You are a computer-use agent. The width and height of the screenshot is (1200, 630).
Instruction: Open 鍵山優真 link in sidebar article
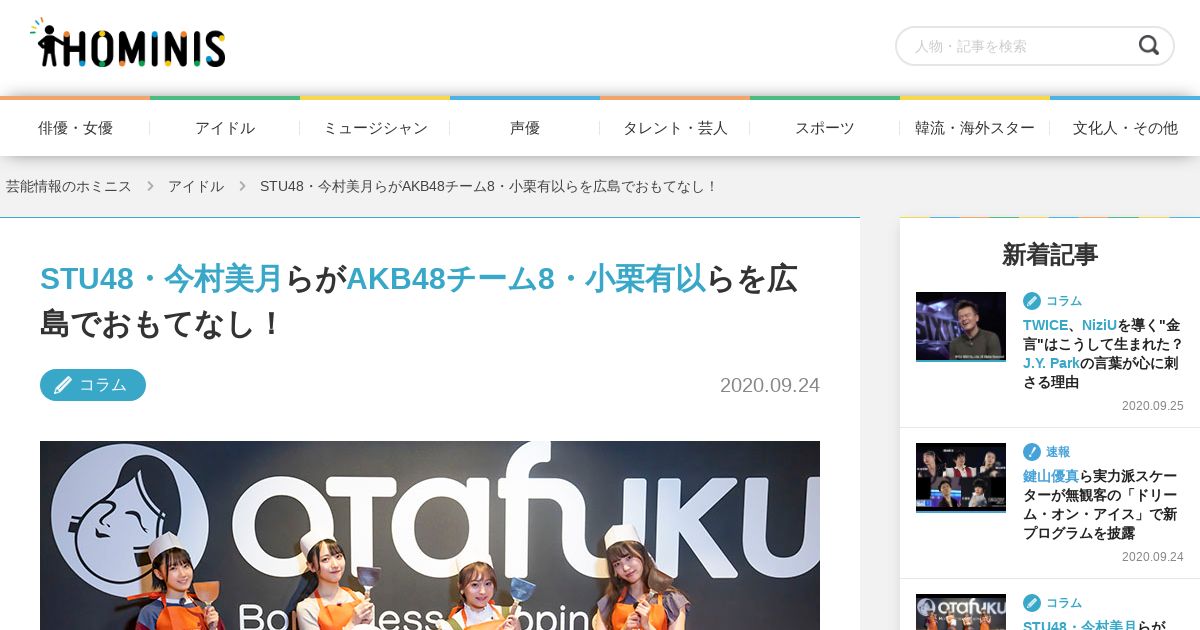coord(1051,476)
